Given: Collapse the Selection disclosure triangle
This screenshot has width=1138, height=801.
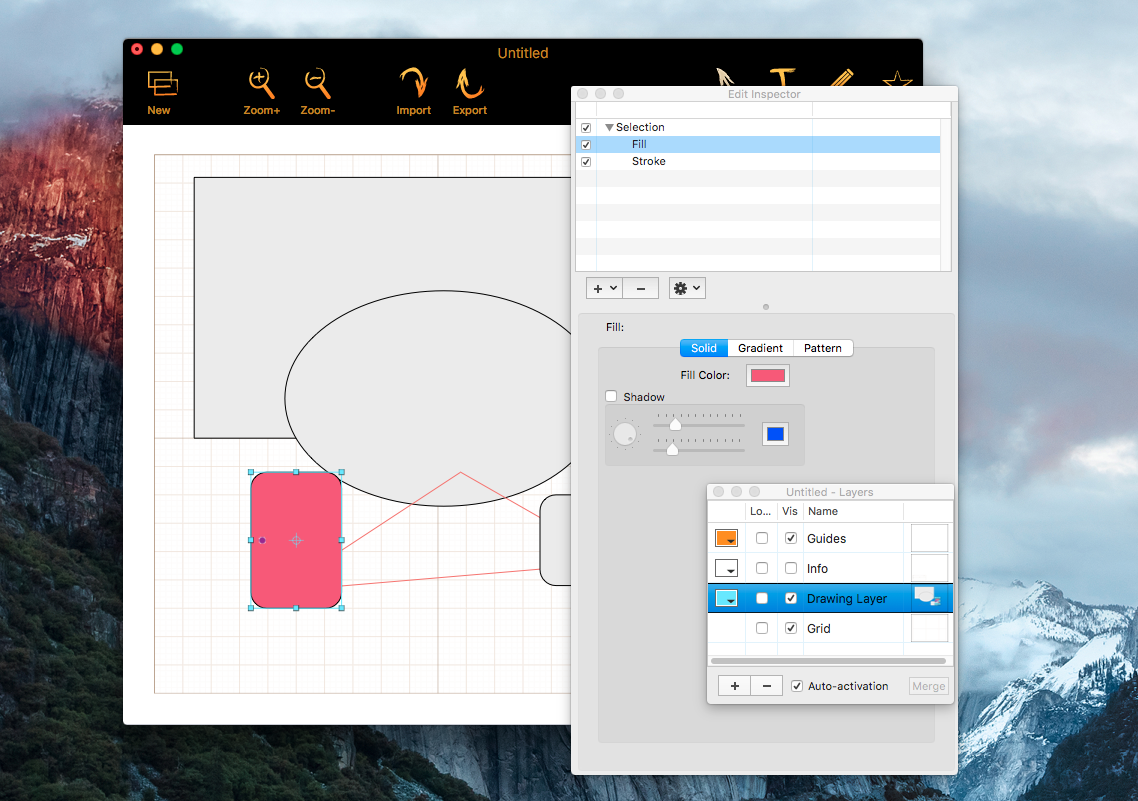Looking at the screenshot, I should click(x=609, y=128).
